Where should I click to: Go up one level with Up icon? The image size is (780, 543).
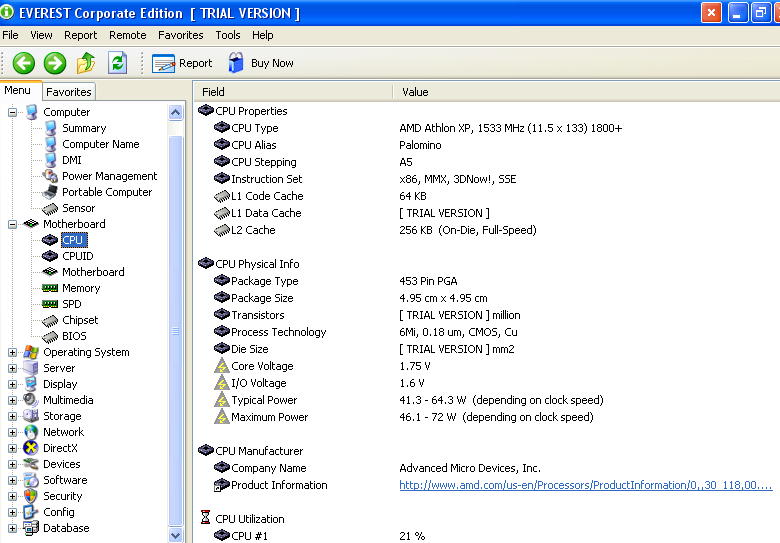point(86,63)
